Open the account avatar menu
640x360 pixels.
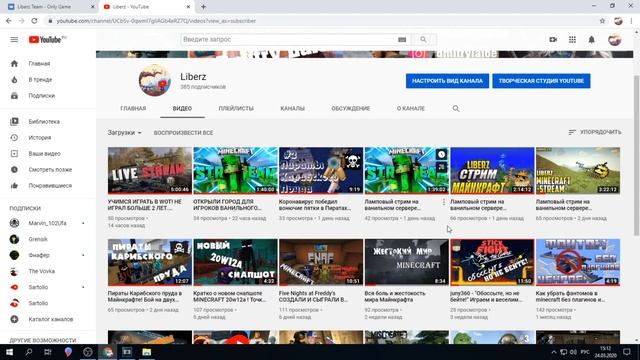point(614,40)
